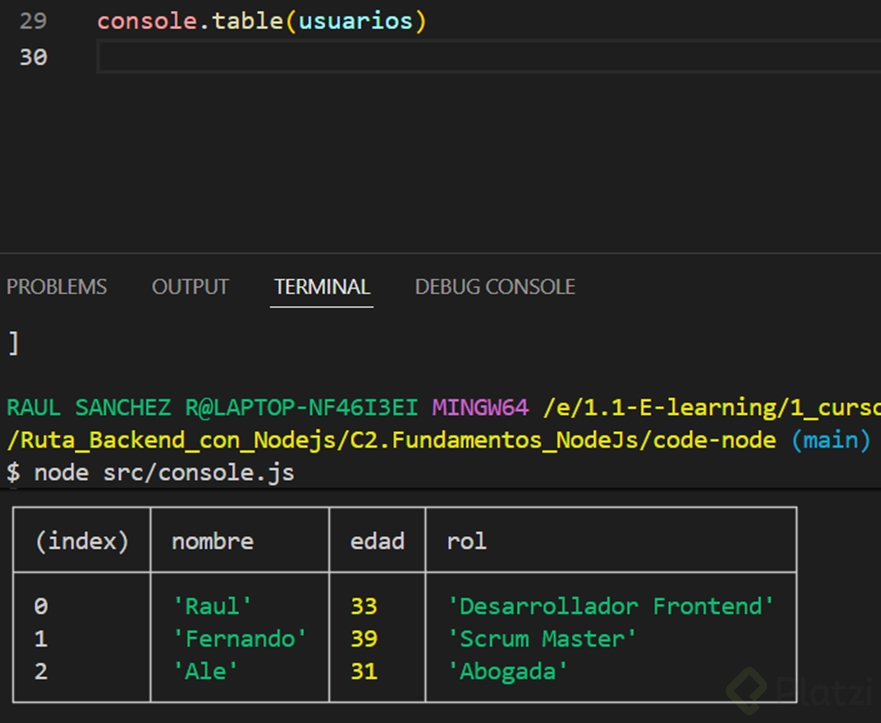Switch to the DEBUG CONSOLE tab
This screenshot has height=723, width=881.
click(495, 287)
